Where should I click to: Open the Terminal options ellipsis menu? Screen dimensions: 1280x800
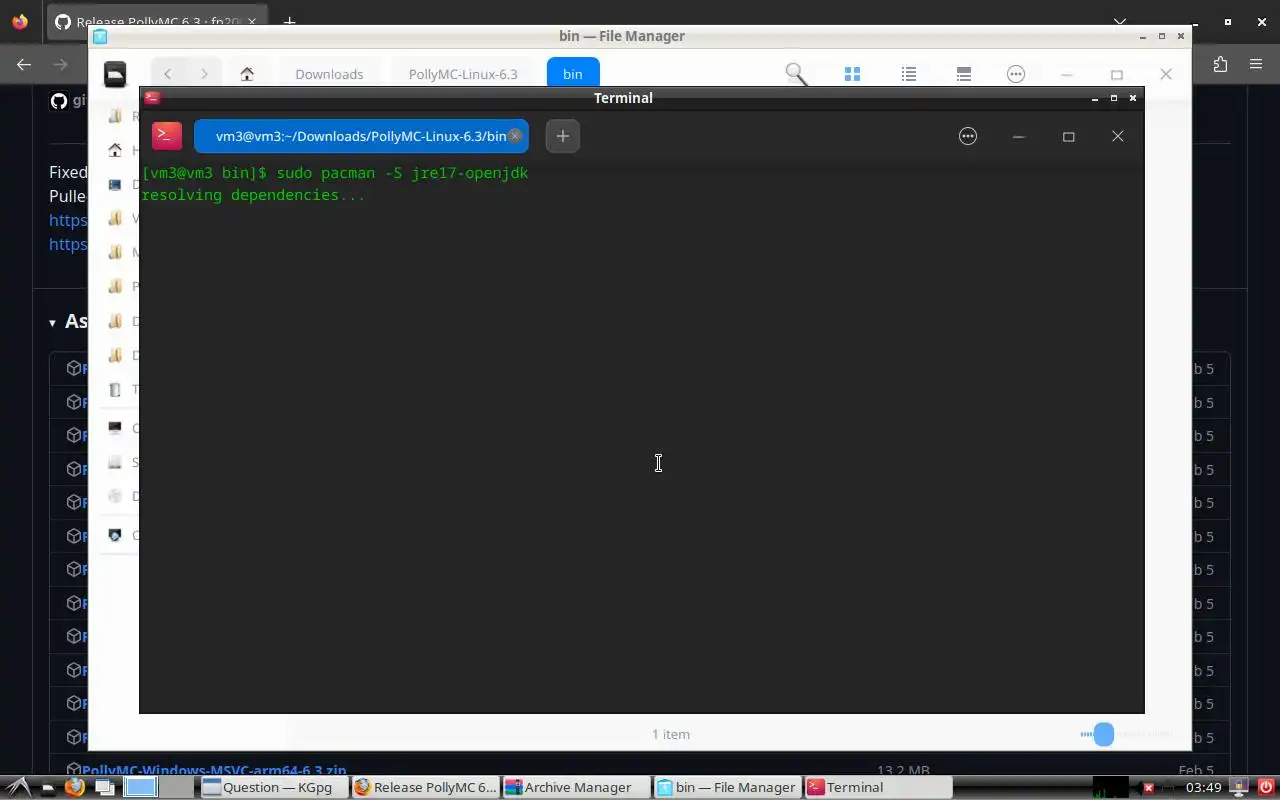coord(967,136)
